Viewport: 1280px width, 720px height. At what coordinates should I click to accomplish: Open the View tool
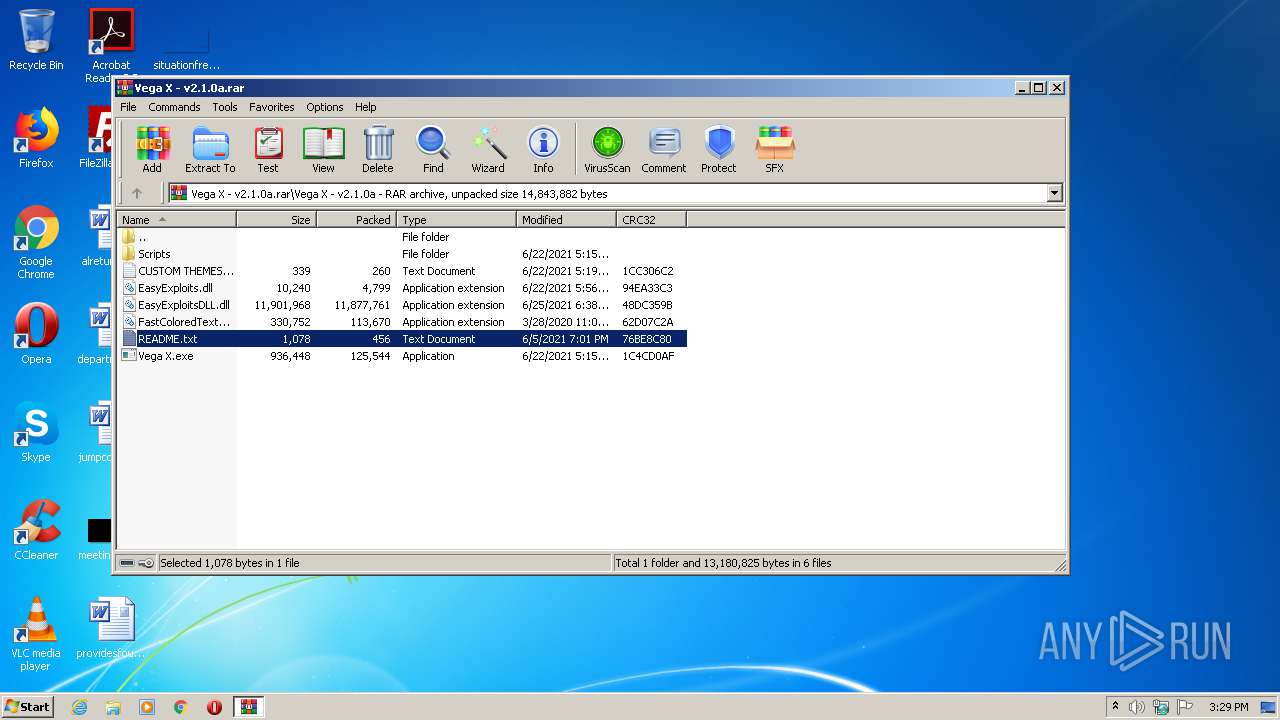pos(323,149)
